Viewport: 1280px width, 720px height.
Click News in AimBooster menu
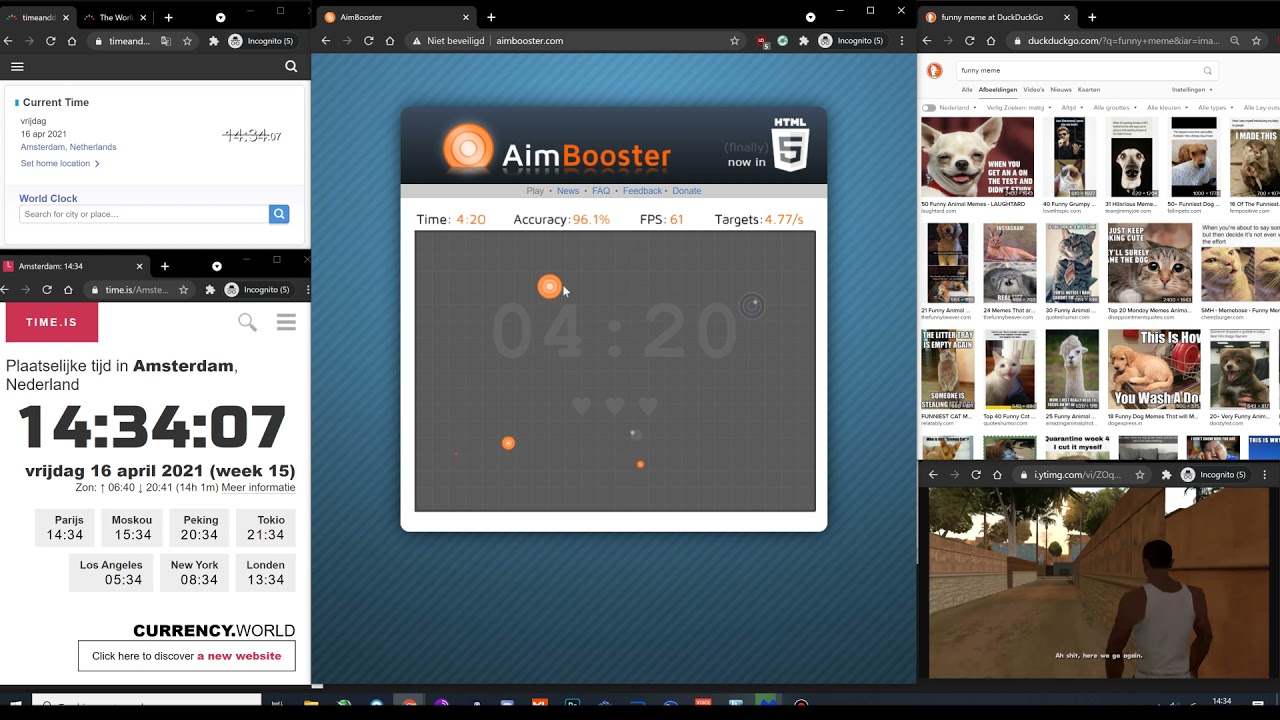568,191
